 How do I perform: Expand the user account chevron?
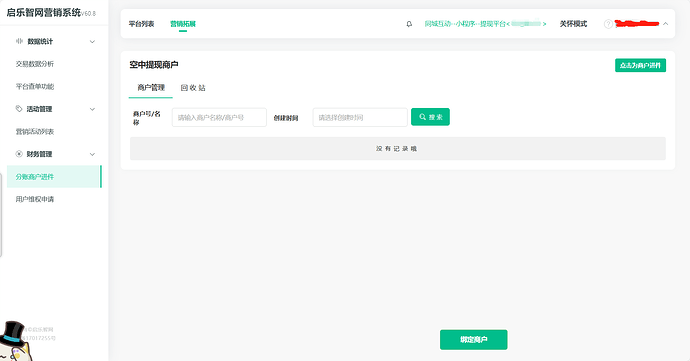(665, 24)
